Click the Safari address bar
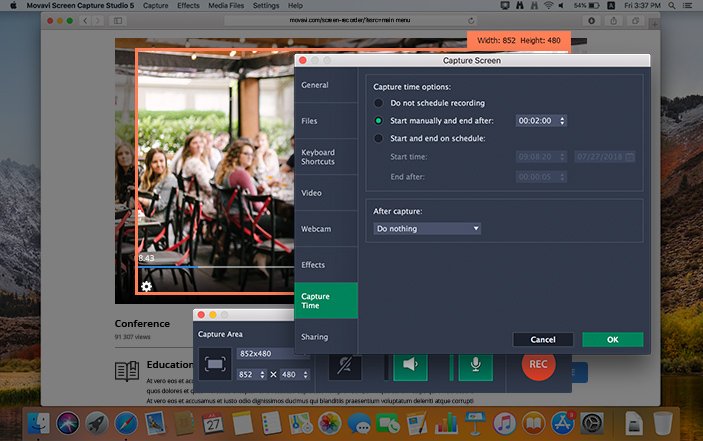 coord(351,20)
